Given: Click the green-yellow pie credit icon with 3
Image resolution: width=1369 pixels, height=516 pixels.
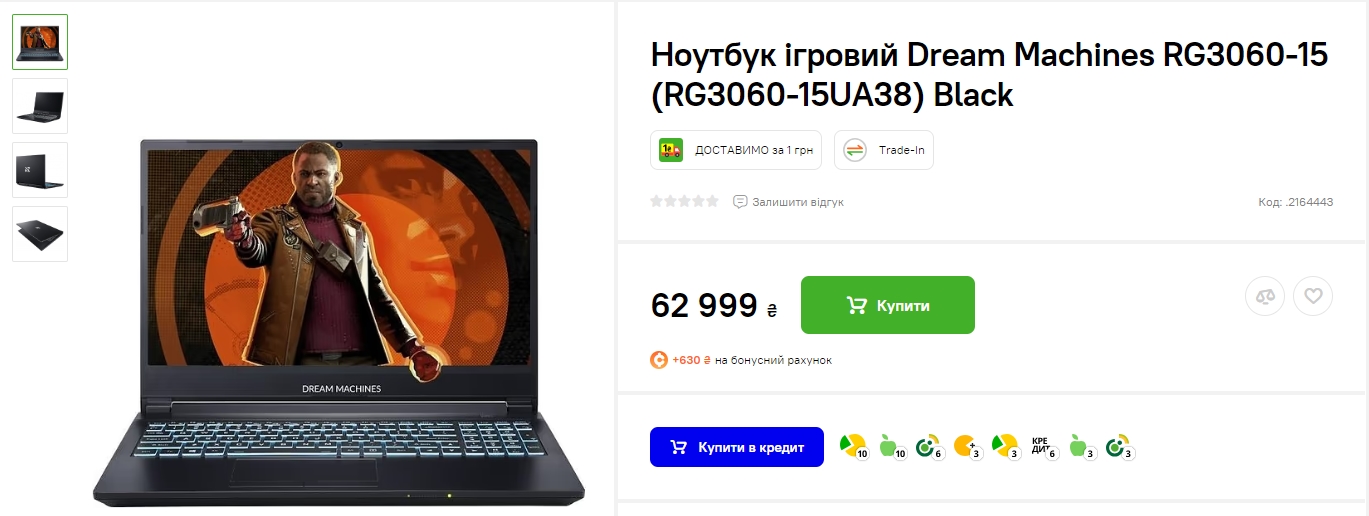Looking at the screenshot, I should (1006, 446).
